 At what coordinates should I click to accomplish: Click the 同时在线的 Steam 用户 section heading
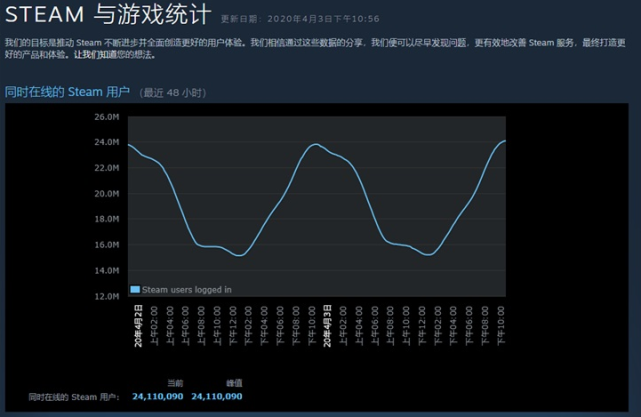click(x=67, y=92)
